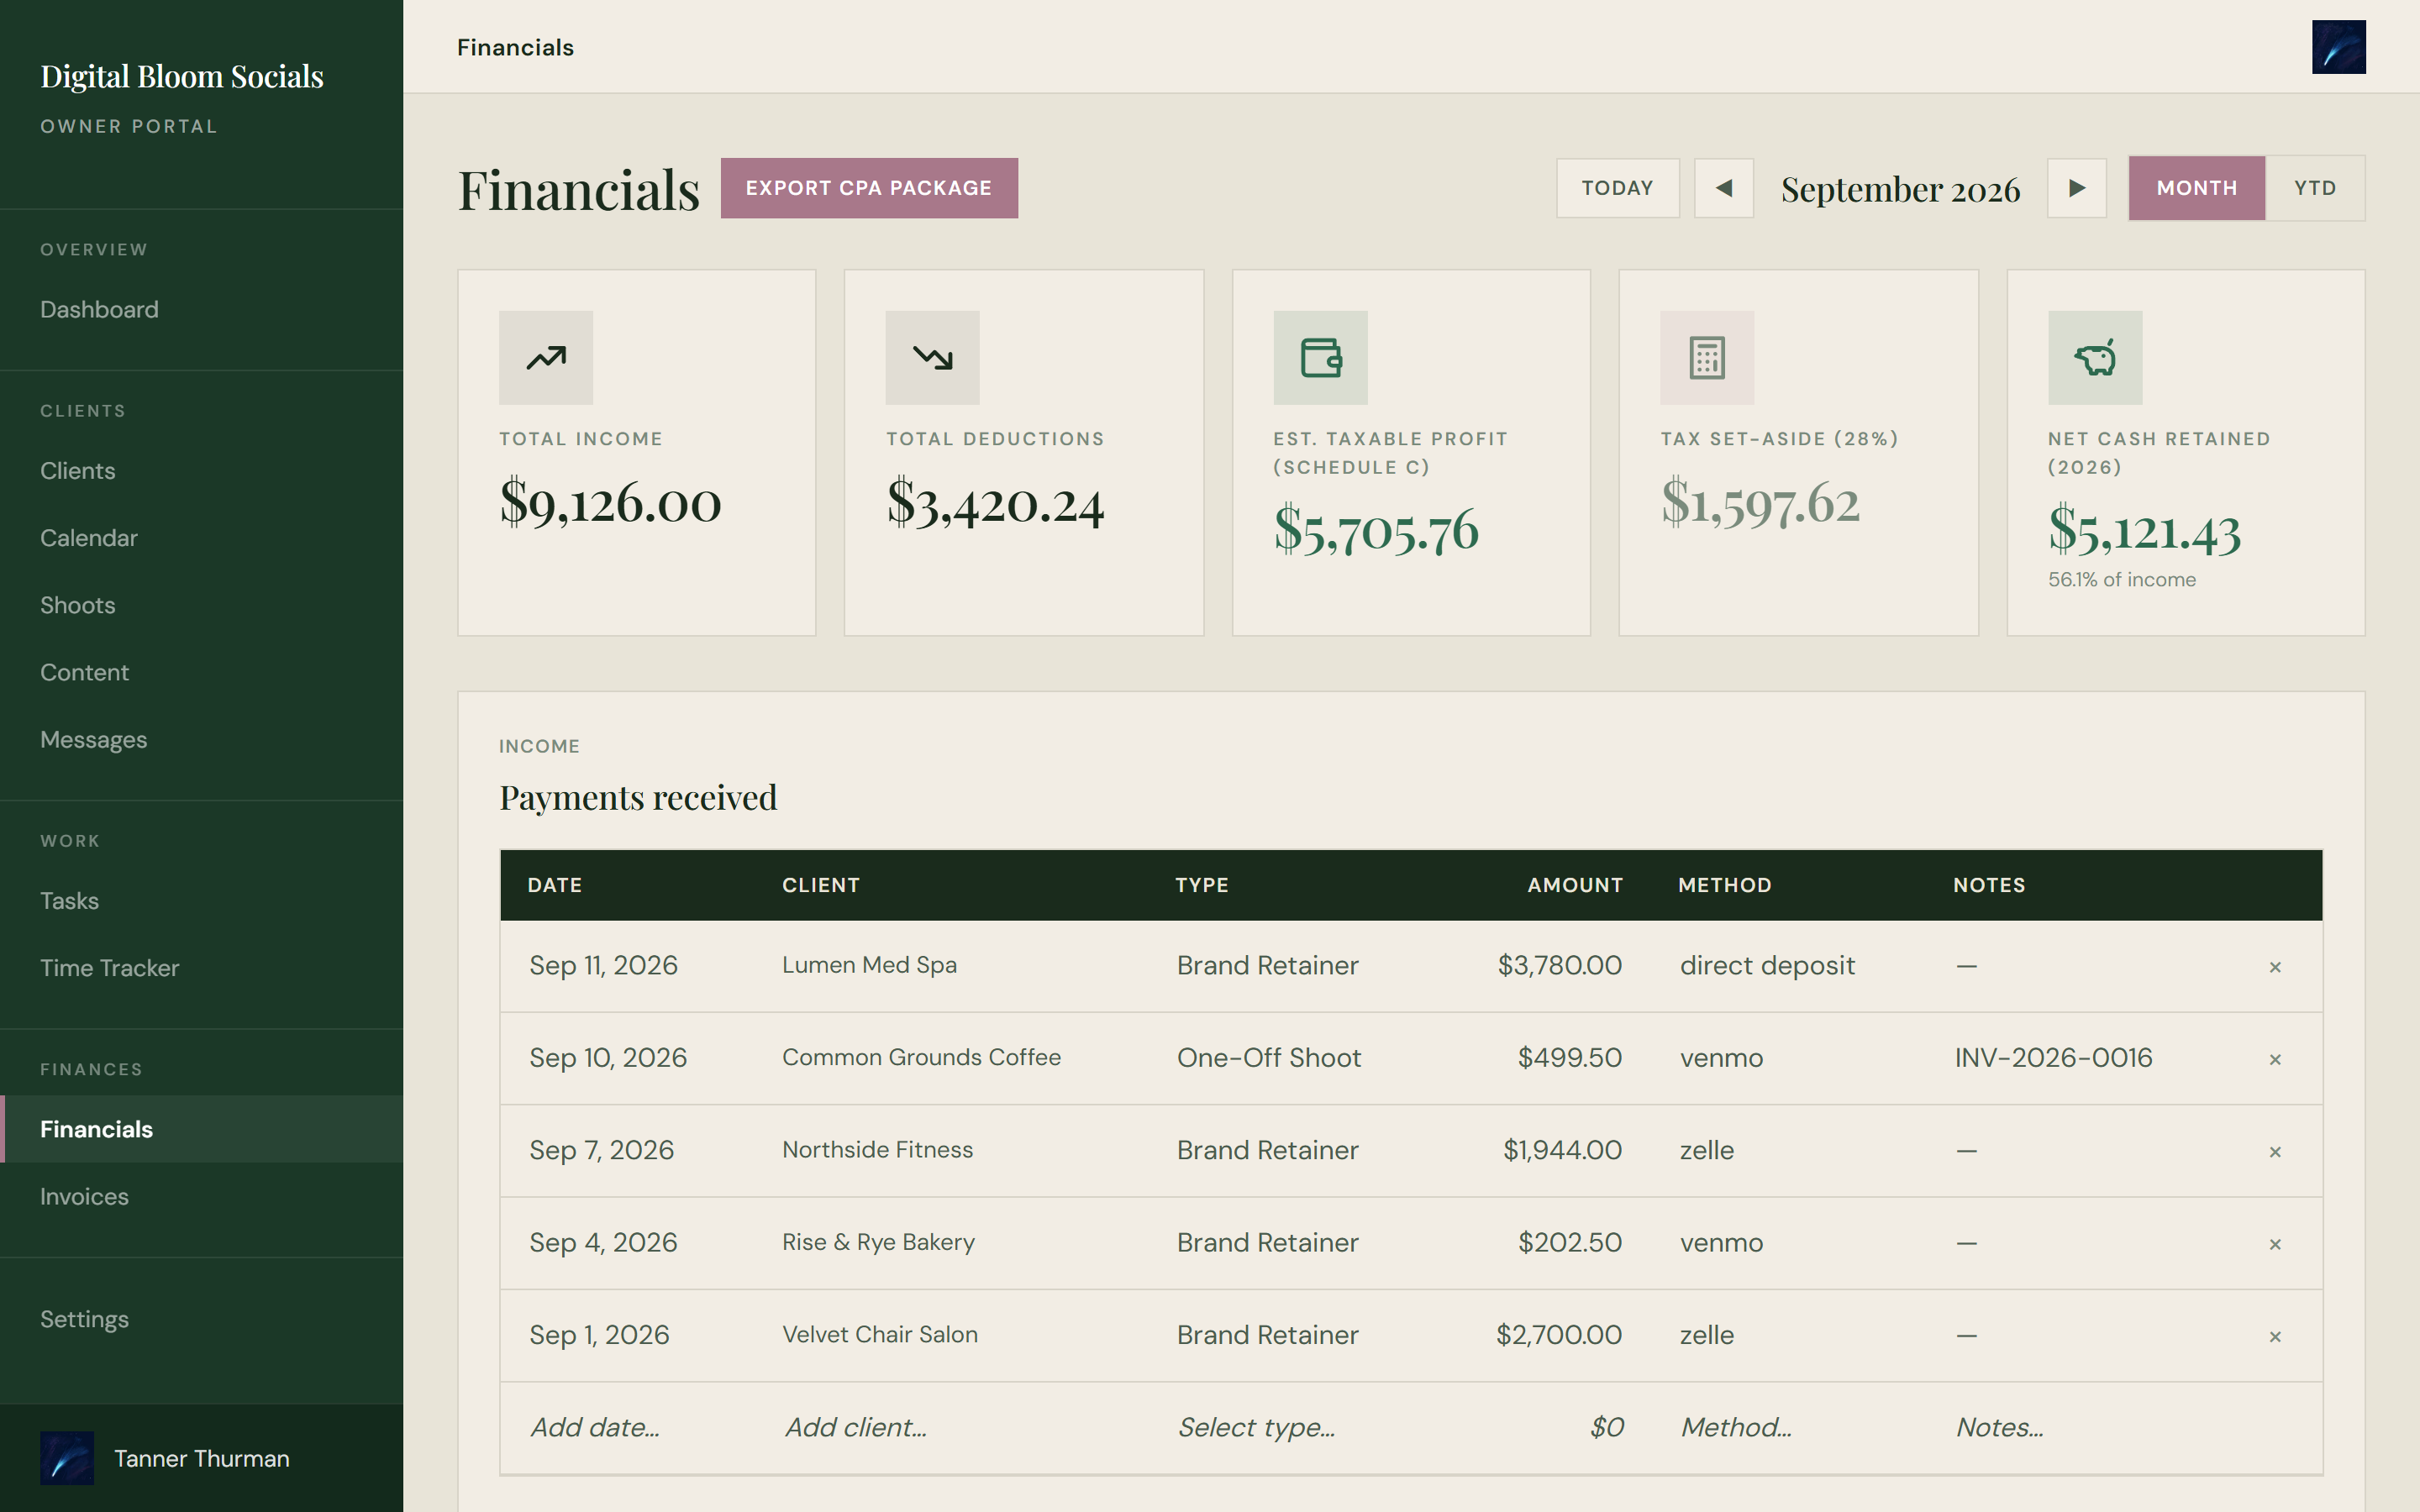Delete the Northside Fitness payment row
2420x1512 pixels.
[2275, 1152]
